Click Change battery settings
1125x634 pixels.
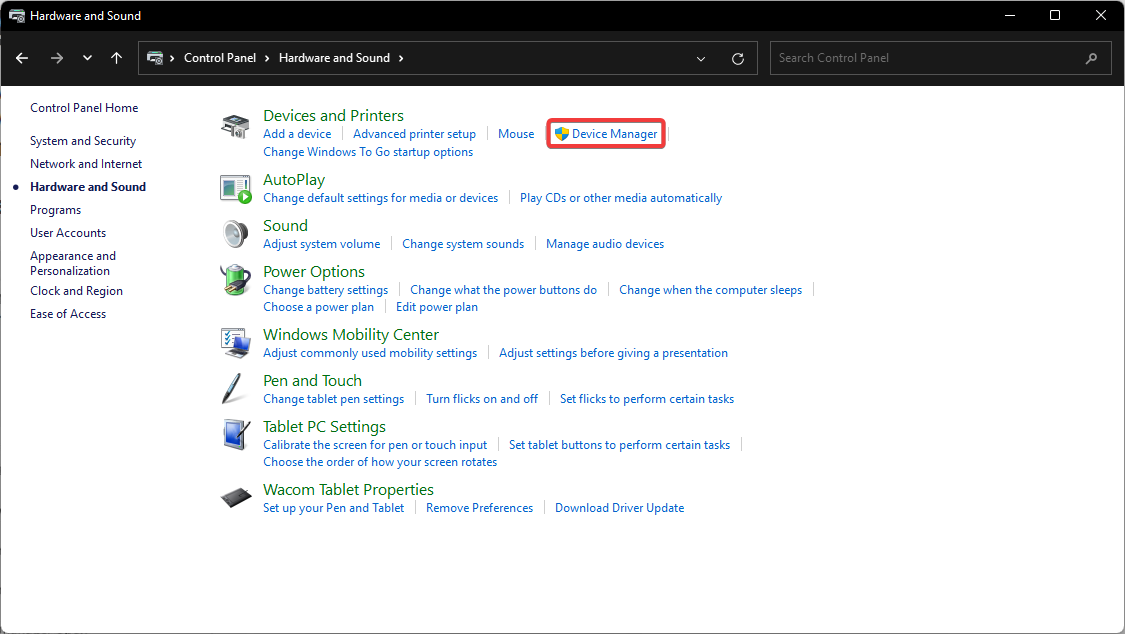tap(325, 290)
